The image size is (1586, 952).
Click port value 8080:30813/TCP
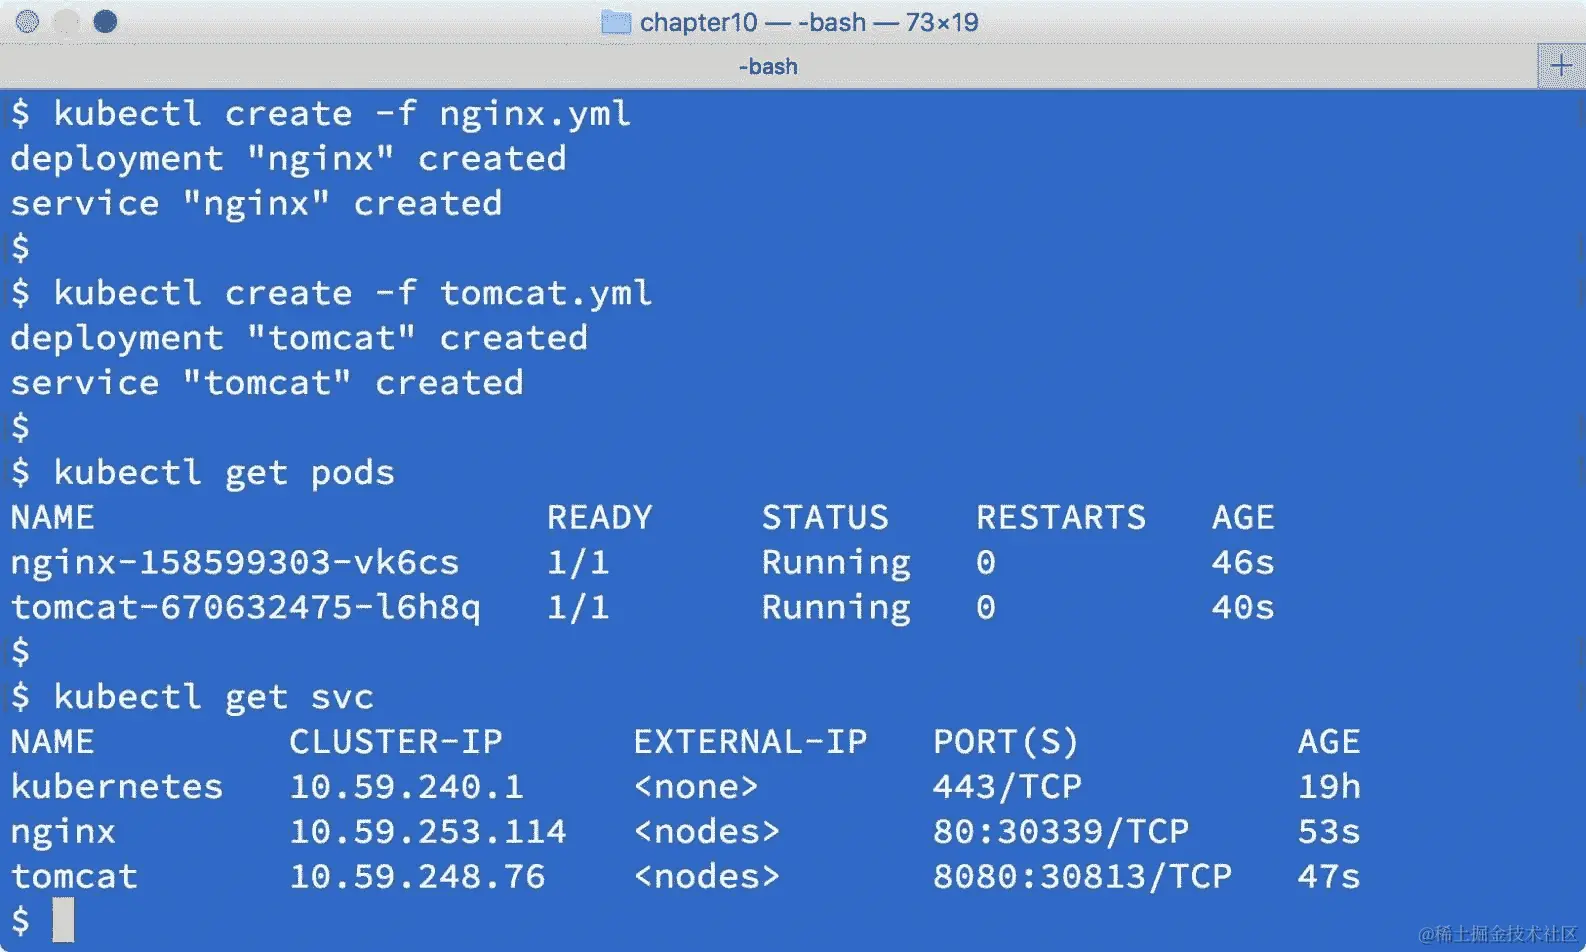point(1082,877)
